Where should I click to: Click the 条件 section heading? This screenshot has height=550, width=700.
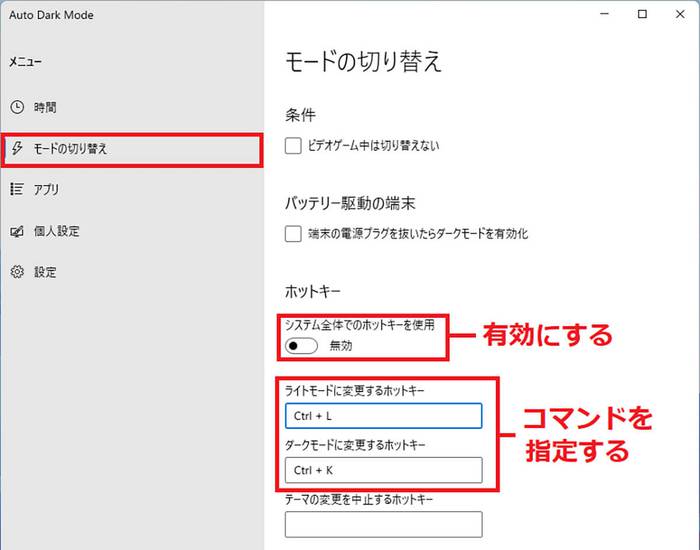pyautogui.click(x=300, y=115)
